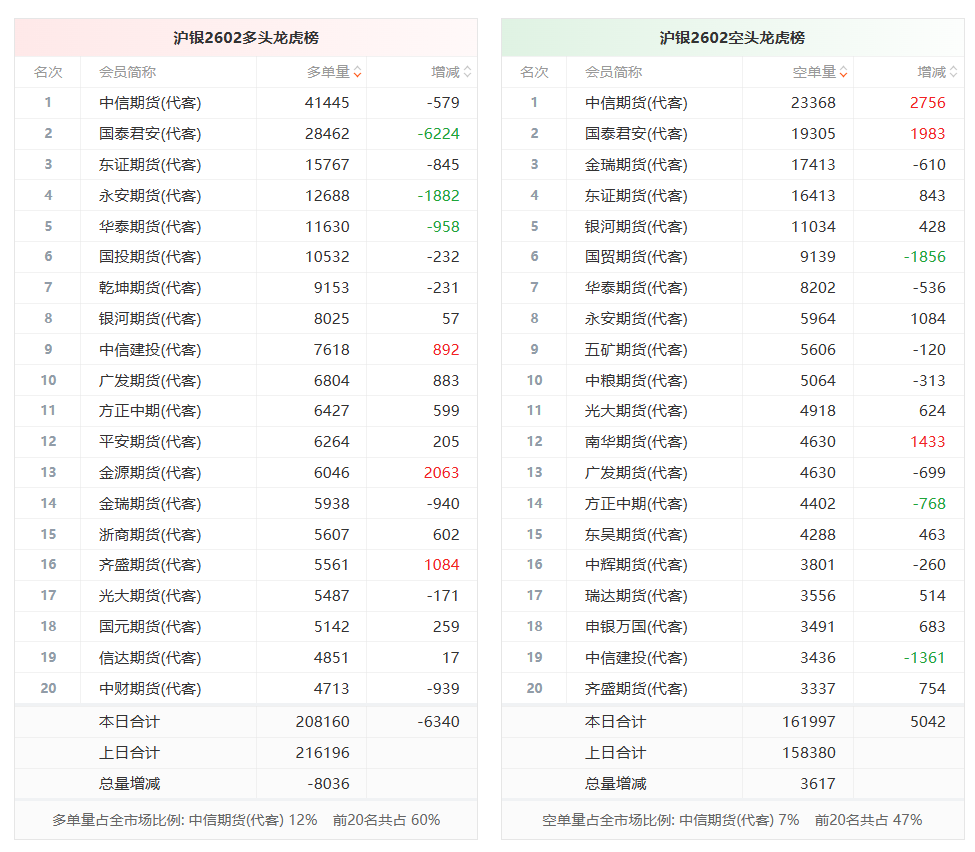
Task: Sort short table by 增减 arrows
Action: pos(953,72)
